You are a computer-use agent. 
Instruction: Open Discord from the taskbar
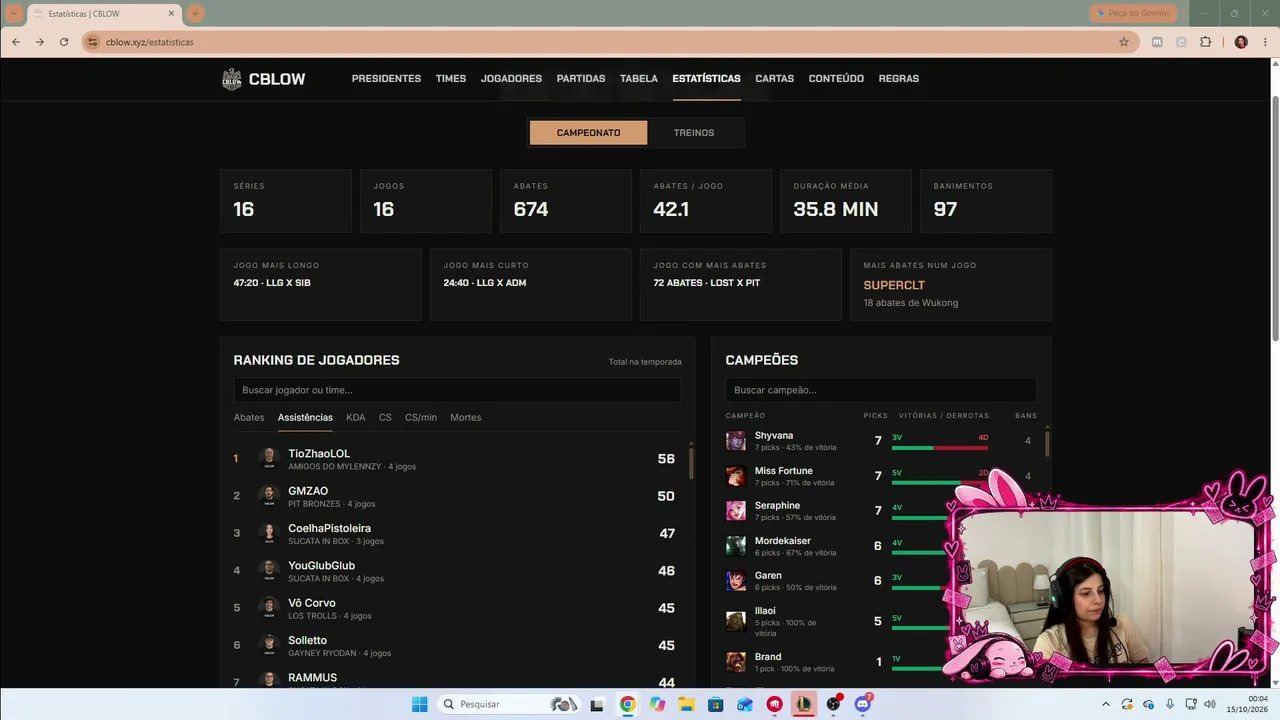[x=863, y=704]
